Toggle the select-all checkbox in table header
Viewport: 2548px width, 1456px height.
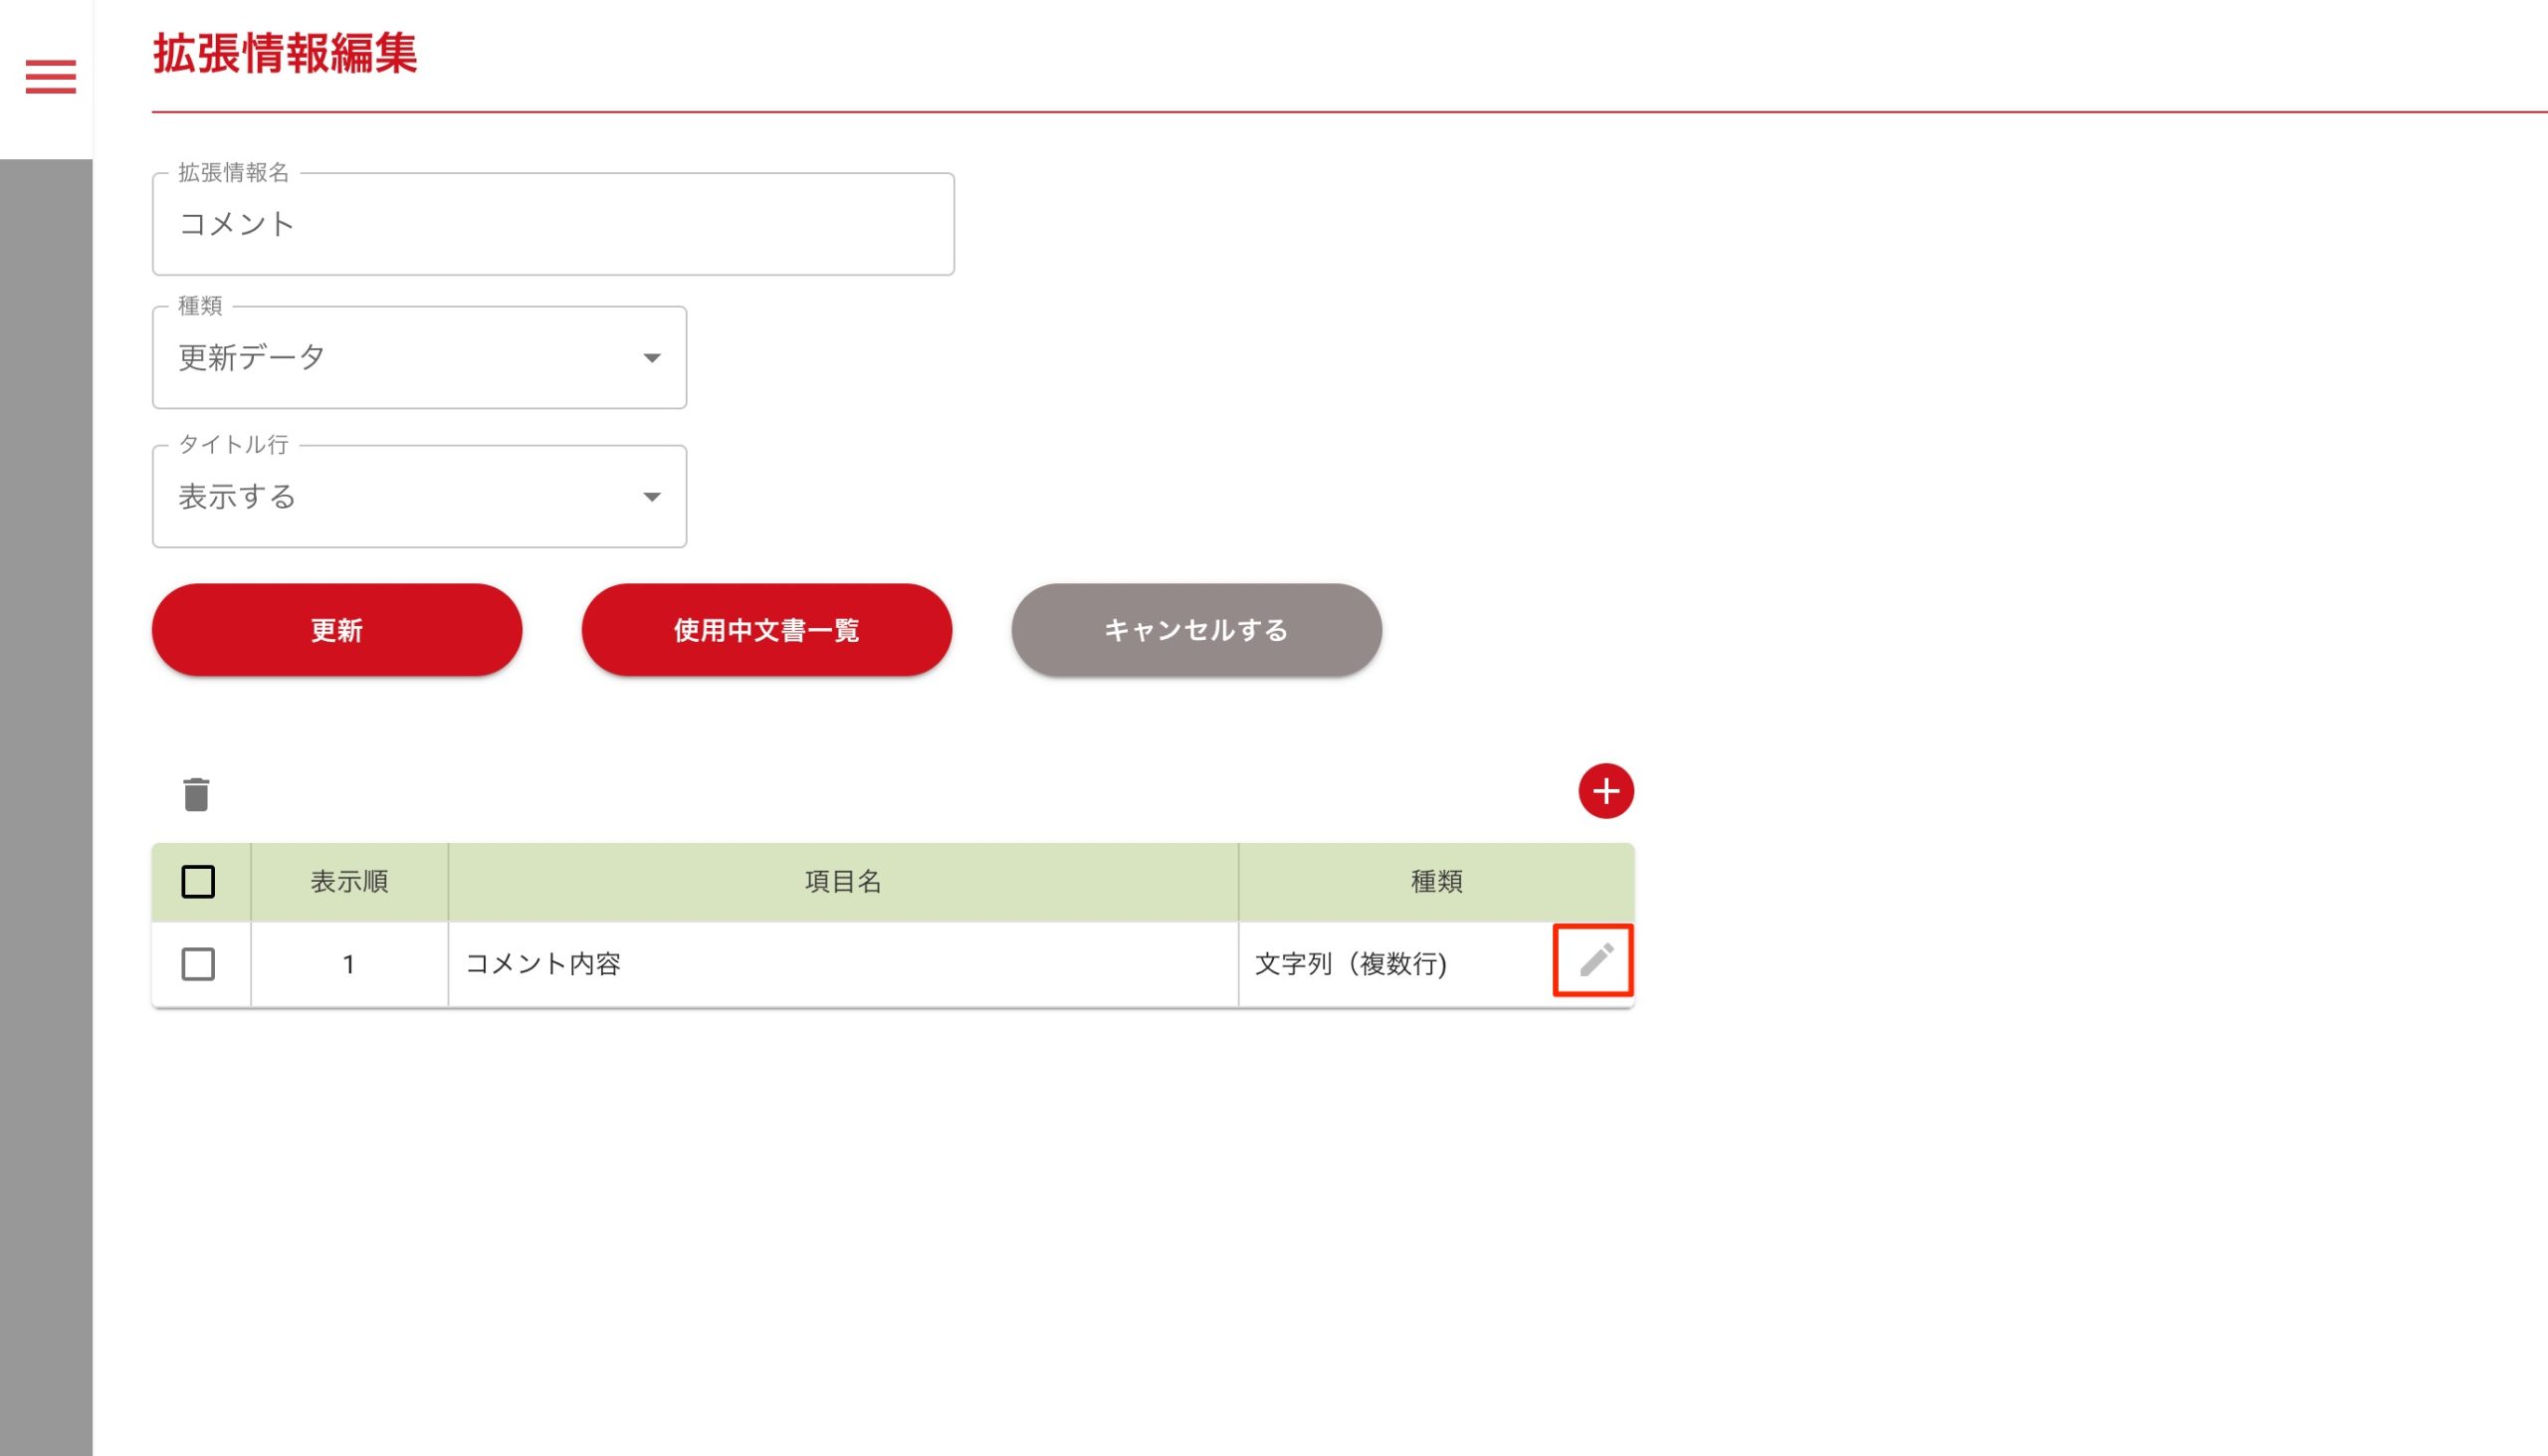pos(198,881)
